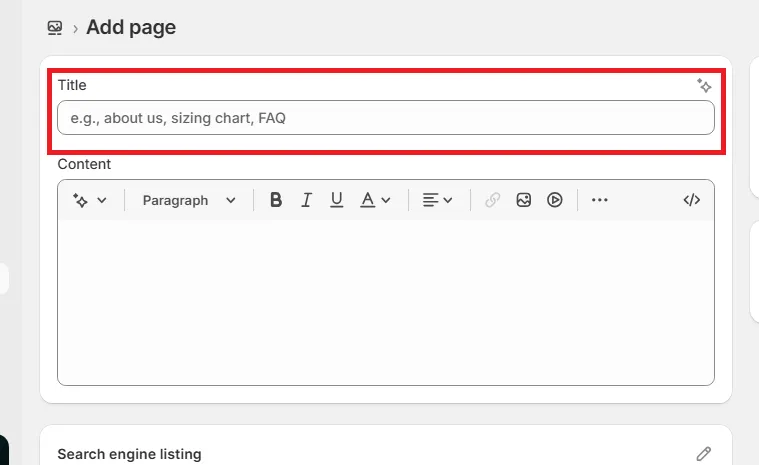Image resolution: width=759 pixels, height=465 pixels.
Task: Edit search engine listing with pencil icon
Action: click(x=704, y=454)
